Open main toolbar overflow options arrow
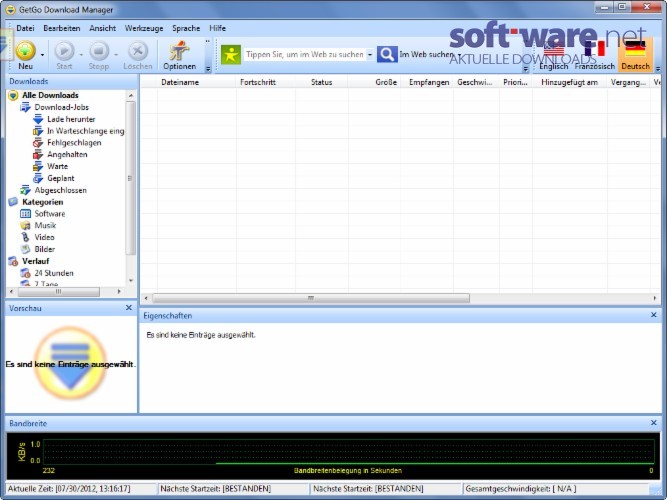The image size is (667, 500). [x=208, y=69]
